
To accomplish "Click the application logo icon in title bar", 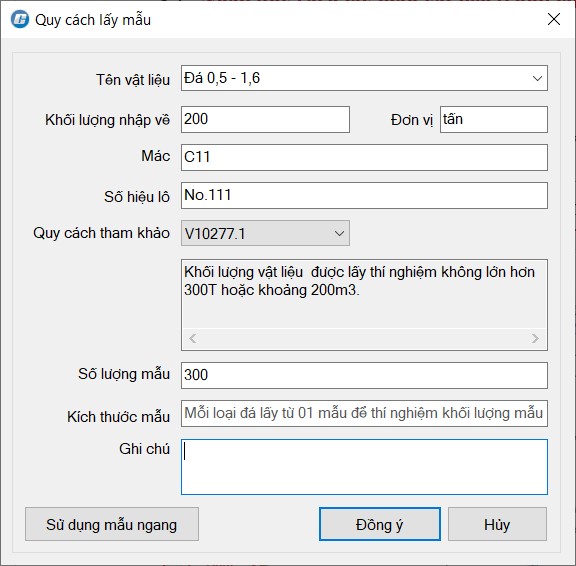I will click(x=19, y=19).
